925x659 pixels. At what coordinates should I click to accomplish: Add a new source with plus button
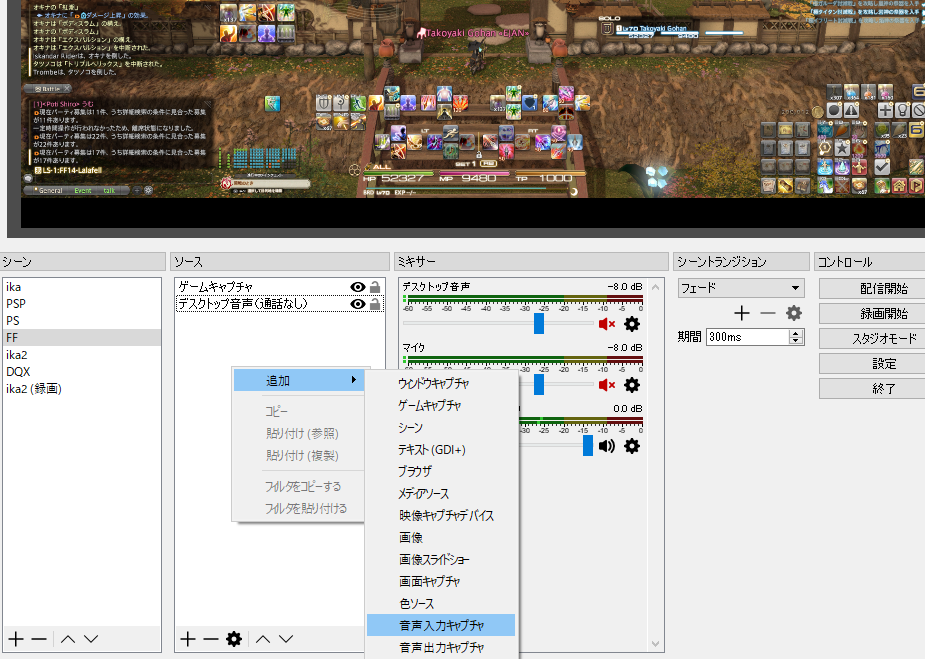(188, 639)
